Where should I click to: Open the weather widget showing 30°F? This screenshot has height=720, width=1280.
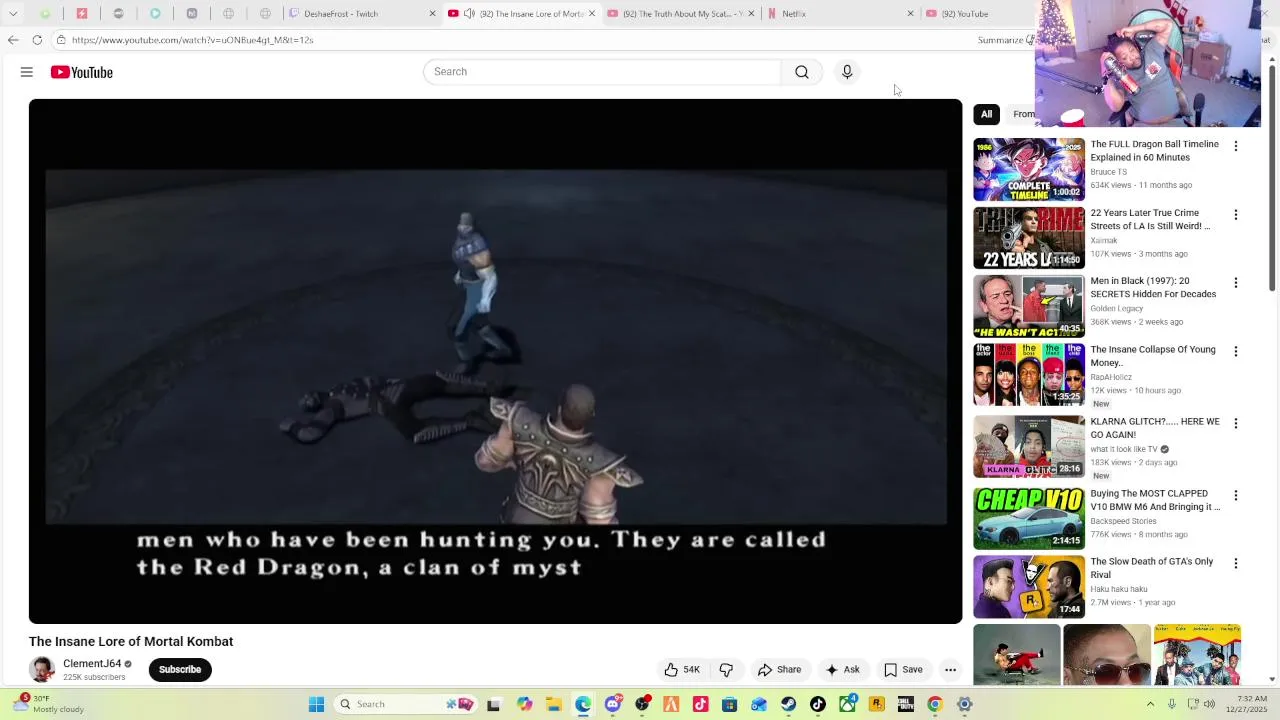50,704
